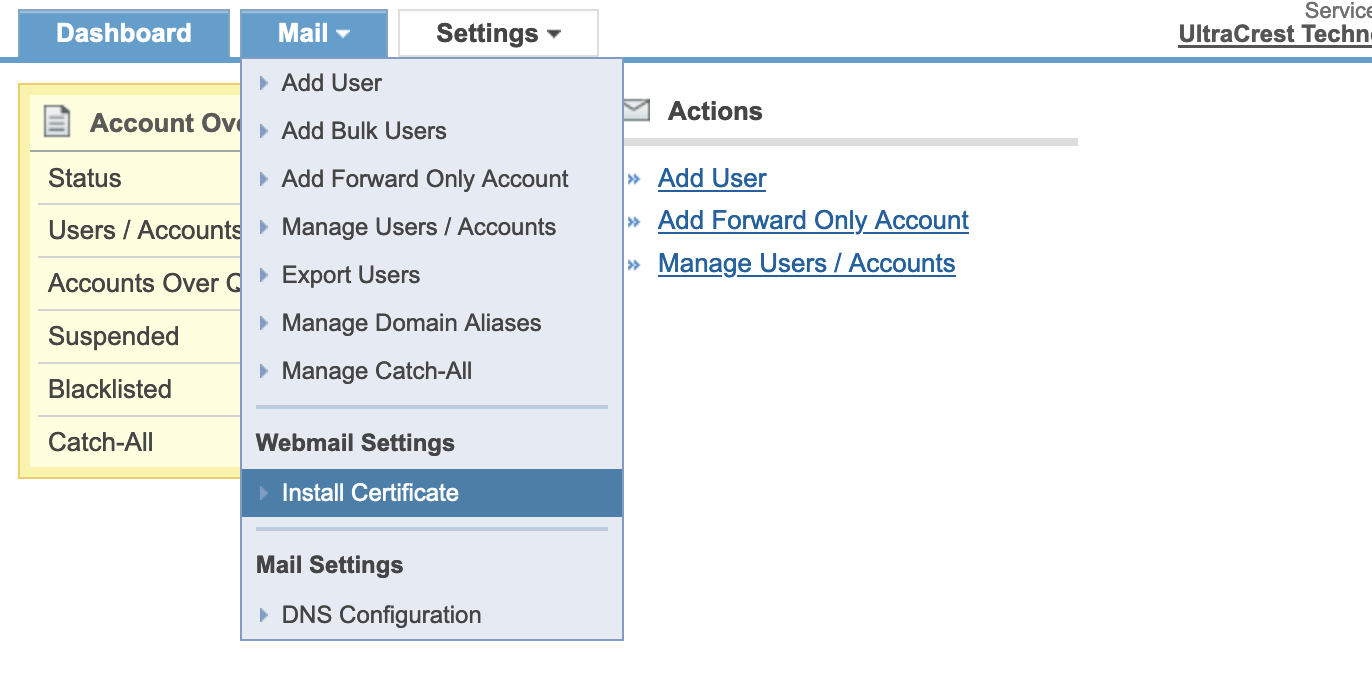Click the Suspended overview row
The height and width of the screenshot is (690, 1372).
click(x=139, y=337)
